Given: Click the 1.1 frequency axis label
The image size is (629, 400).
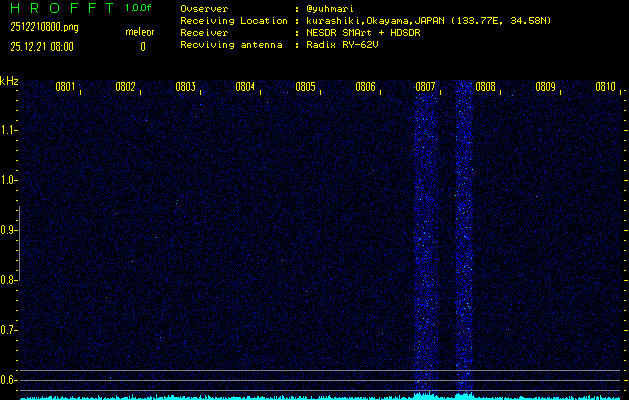Looking at the screenshot, I should (9, 129).
